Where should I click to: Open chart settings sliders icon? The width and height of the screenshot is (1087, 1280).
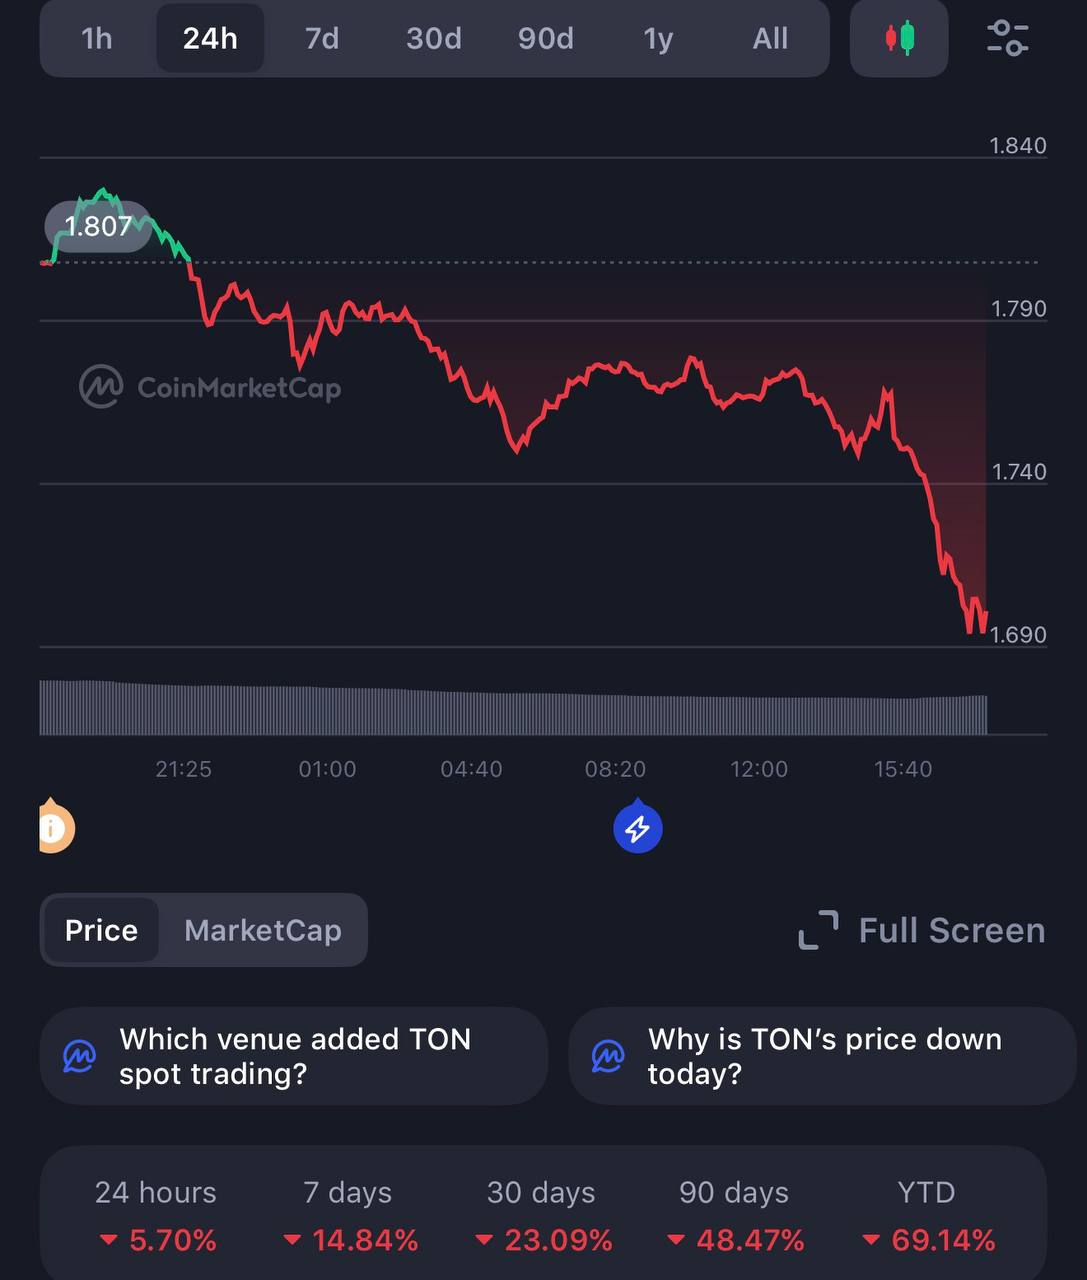pyautogui.click(x=1007, y=39)
